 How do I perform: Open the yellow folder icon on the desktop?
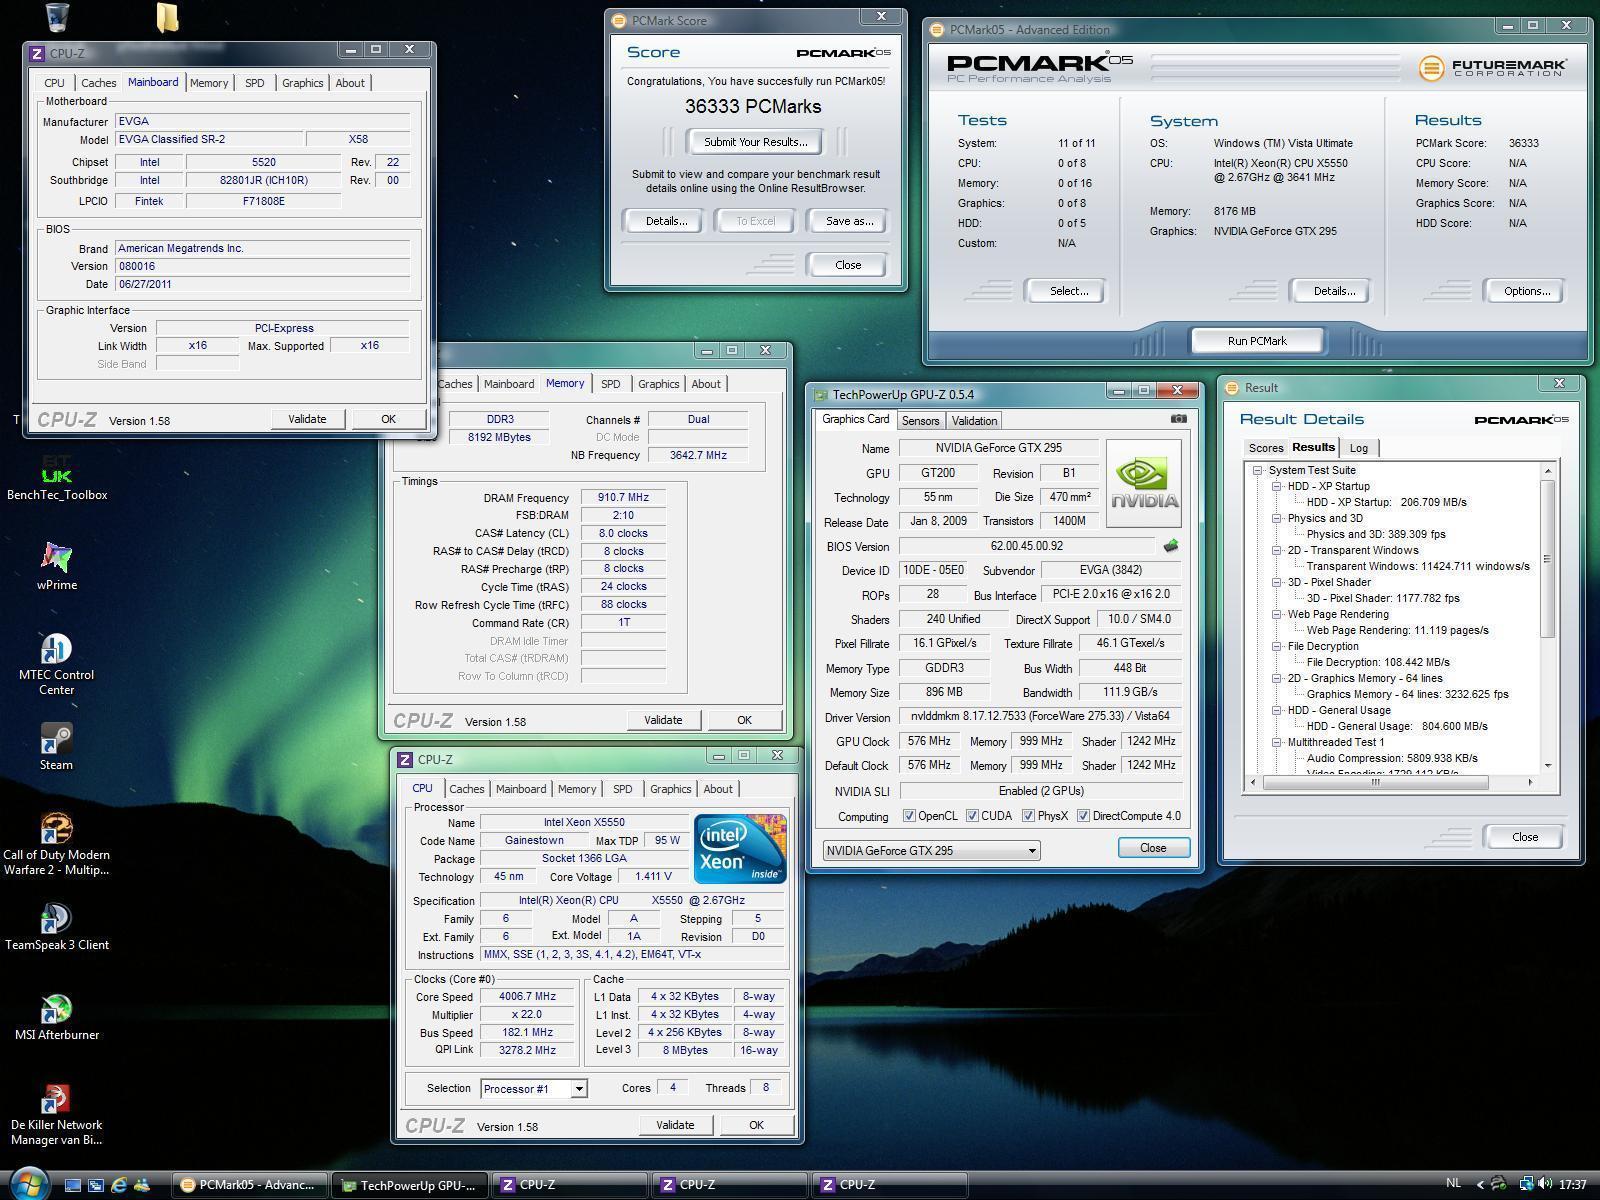click(x=167, y=17)
